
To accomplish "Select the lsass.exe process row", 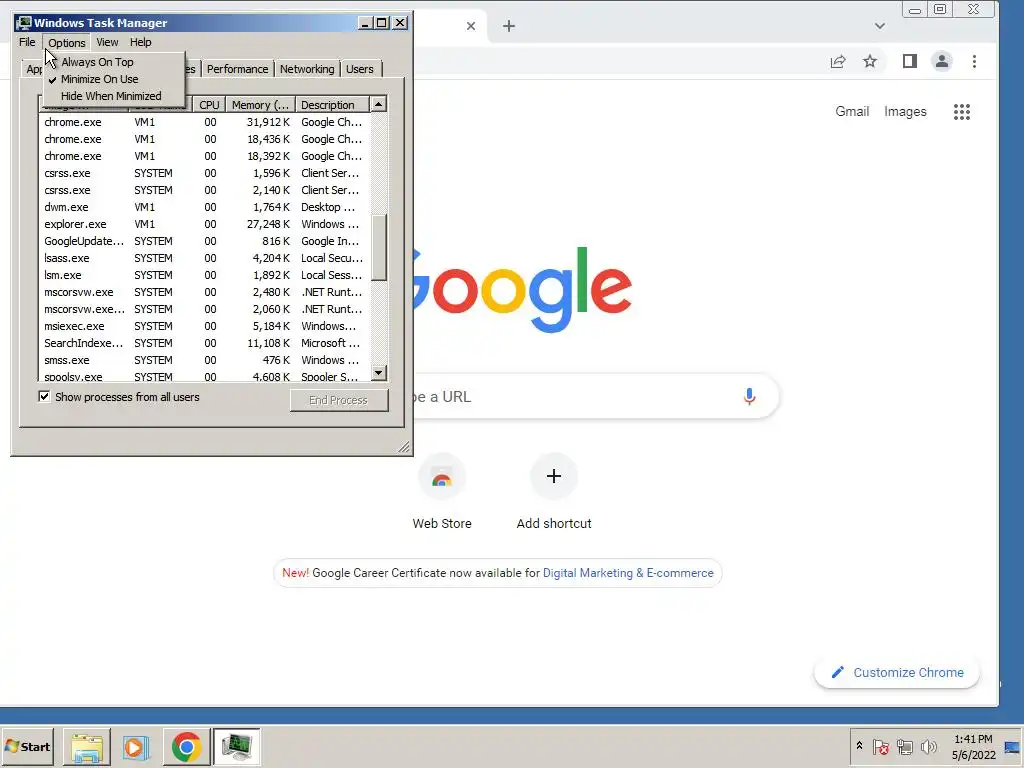I will point(204,258).
